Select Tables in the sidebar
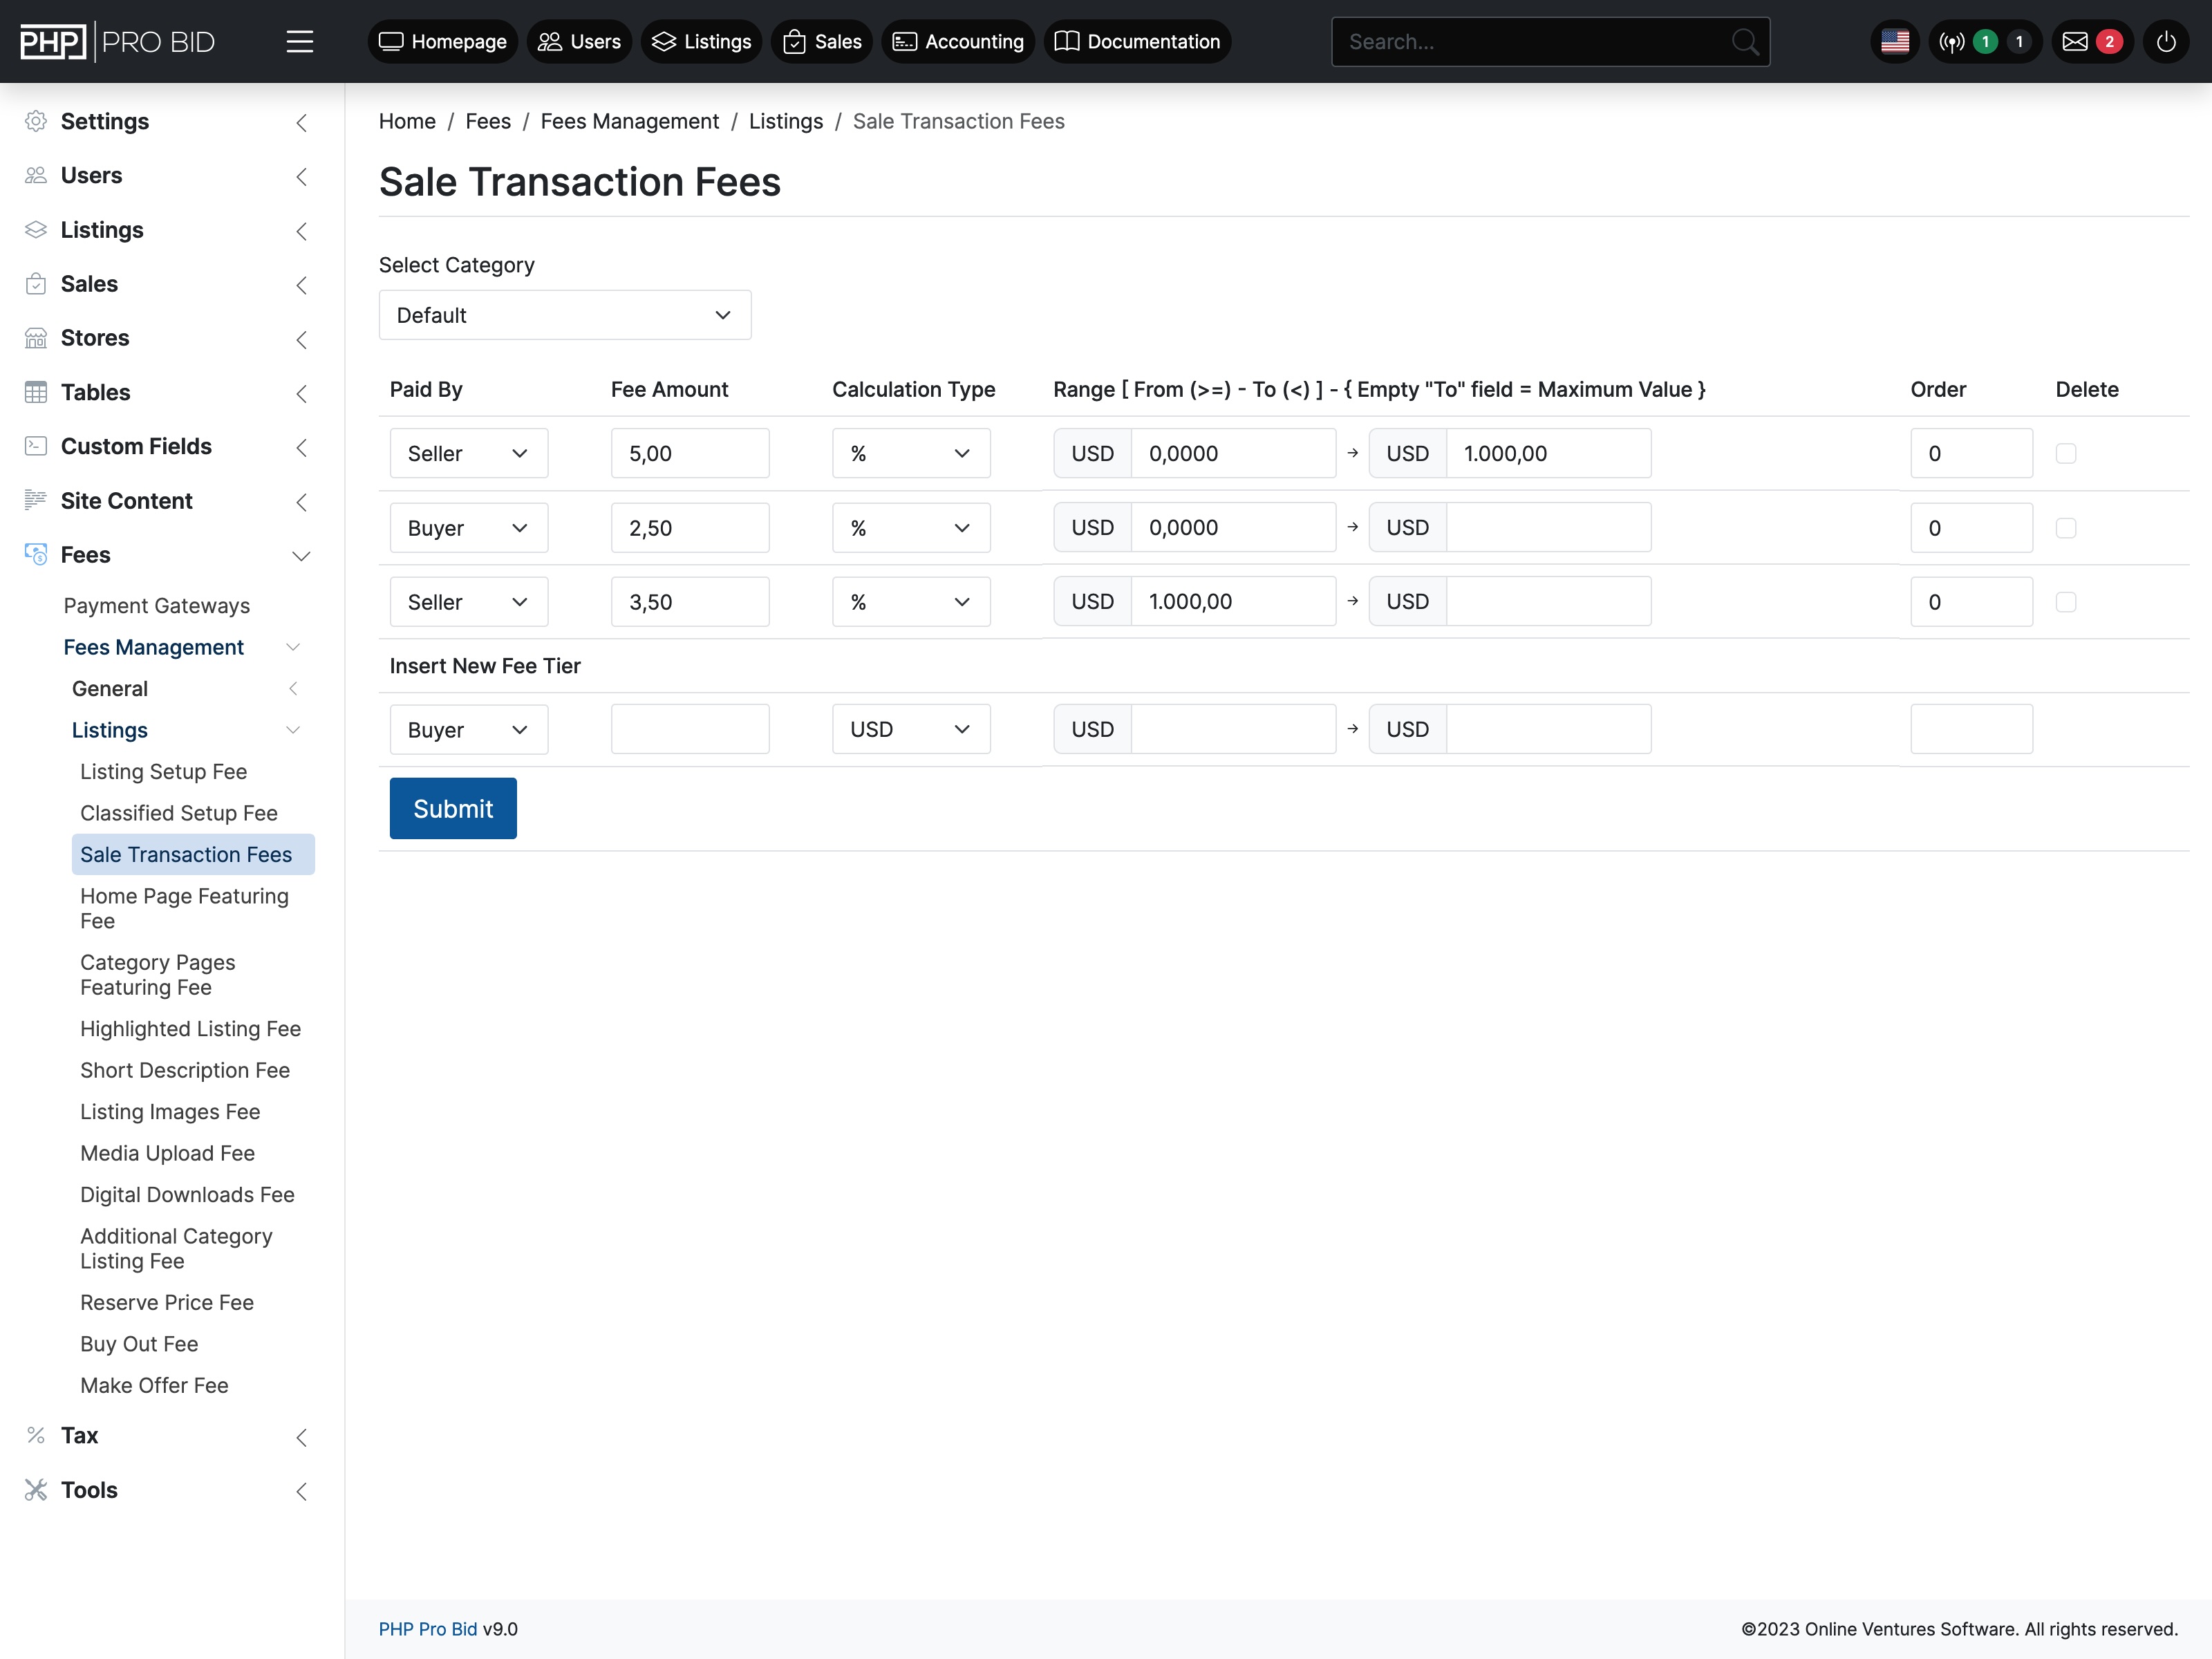 (x=95, y=391)
